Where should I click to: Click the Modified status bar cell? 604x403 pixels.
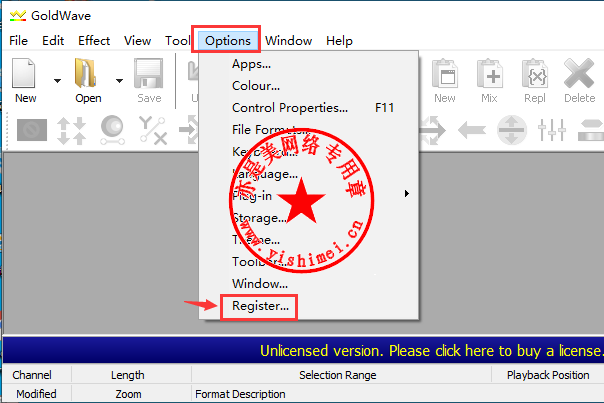click(x=36, y=394)
